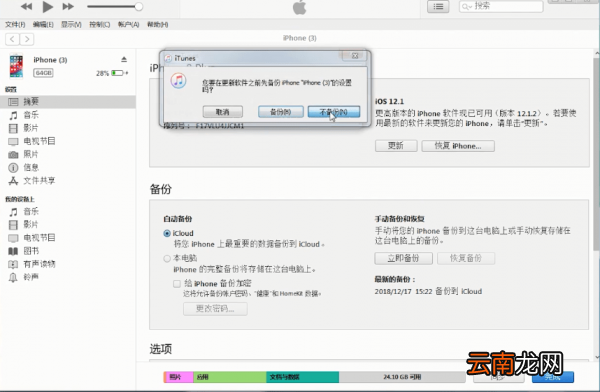Select 文件共享 in the sidebar
This screenshot has height=392, width=600.
68,181
